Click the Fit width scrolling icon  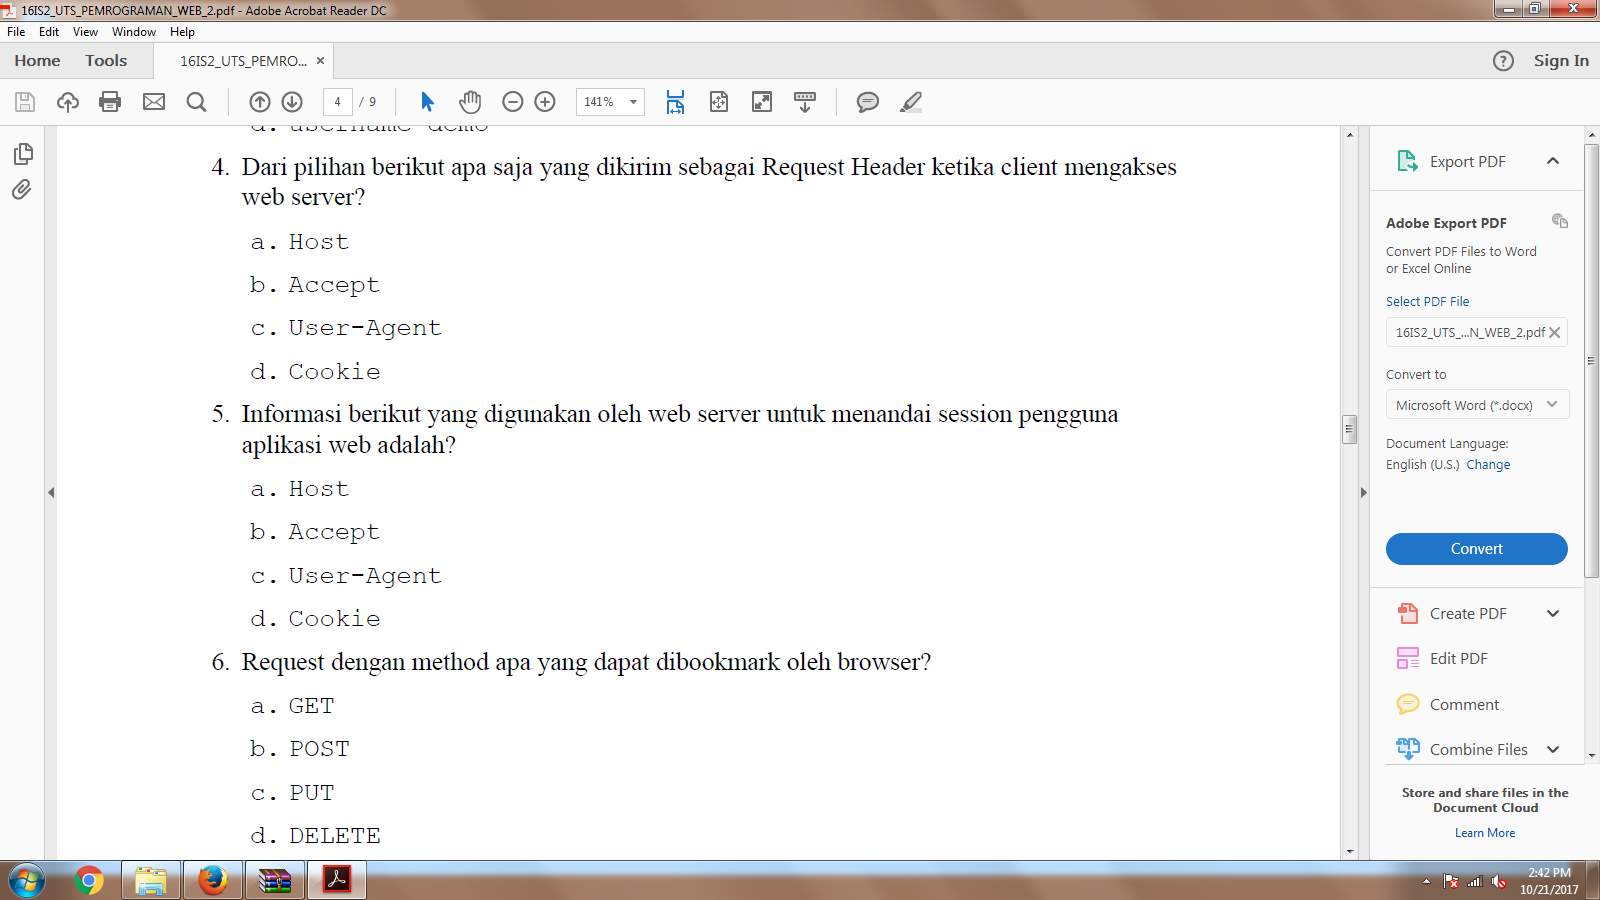click(x=676, y=102)
